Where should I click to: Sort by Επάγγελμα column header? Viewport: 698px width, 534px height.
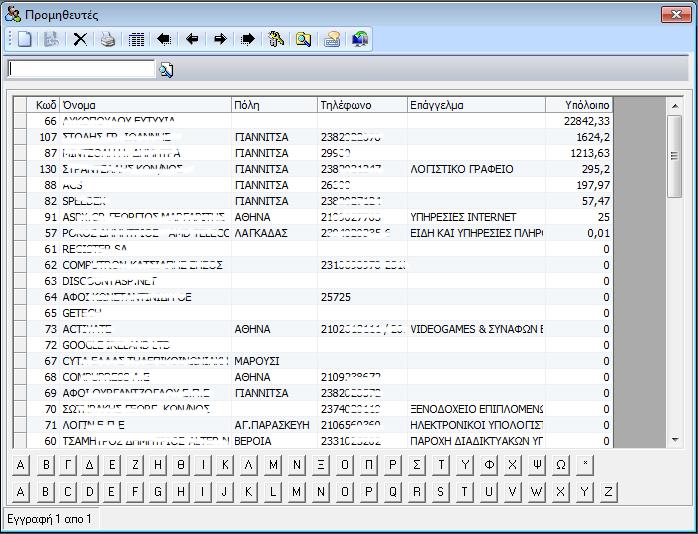click(x=476, y=105)
